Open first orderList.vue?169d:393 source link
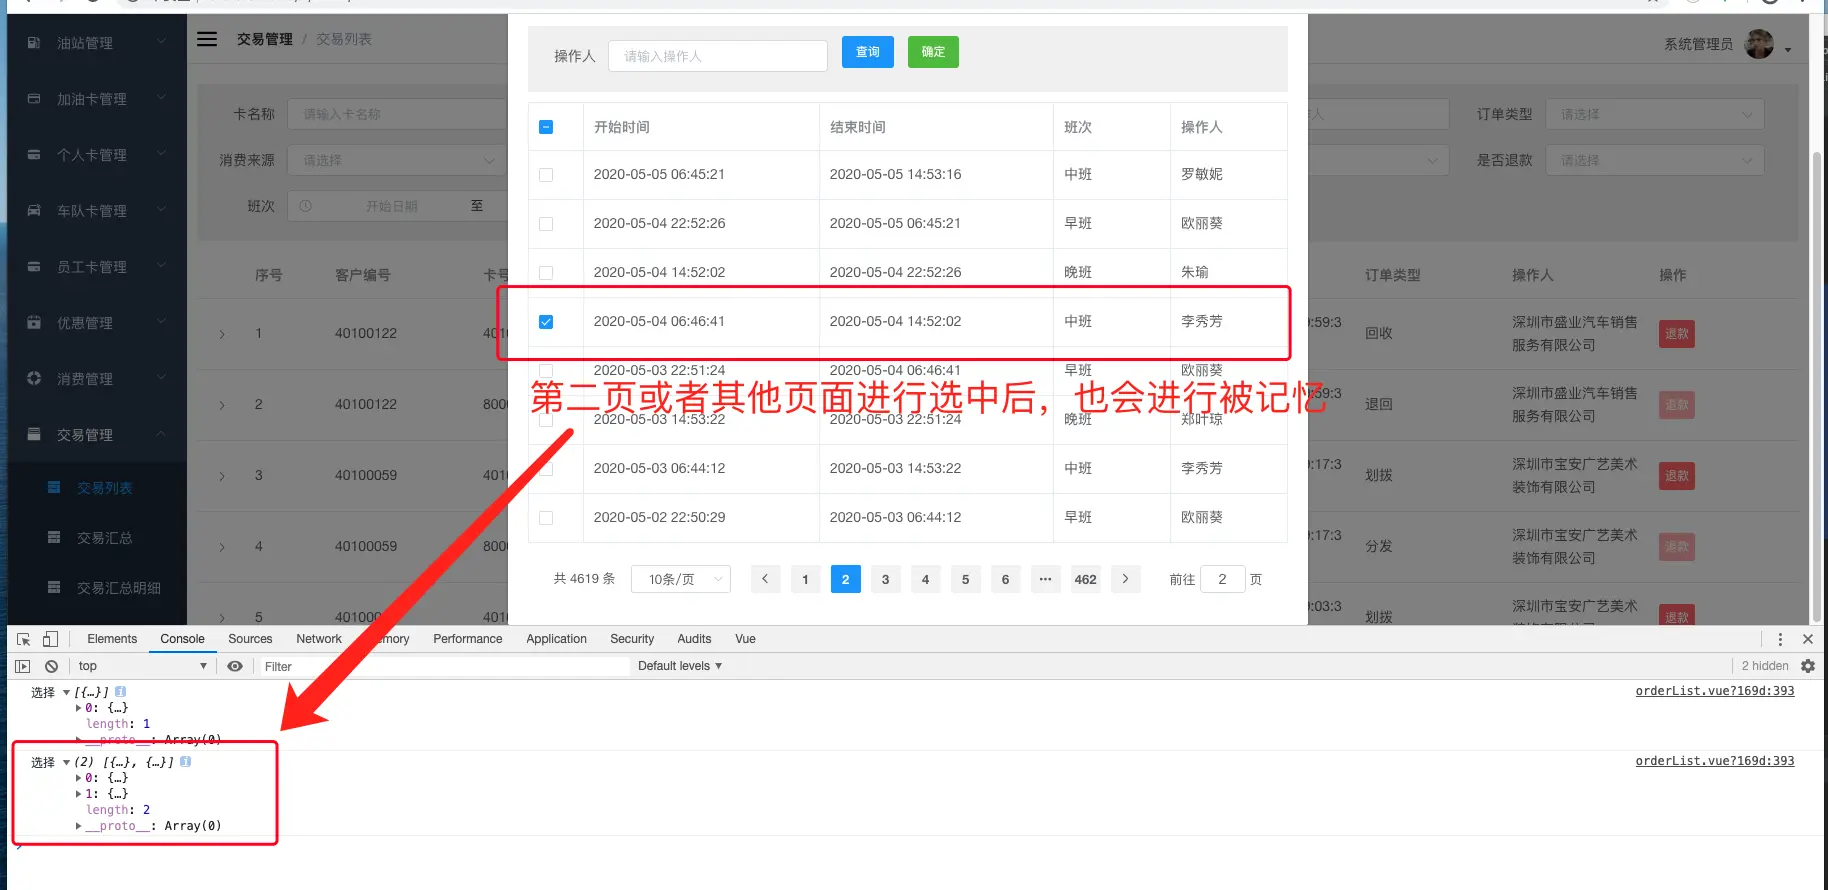The height and width of the screenshot is (890, 1828). (x=1715, y=691)
